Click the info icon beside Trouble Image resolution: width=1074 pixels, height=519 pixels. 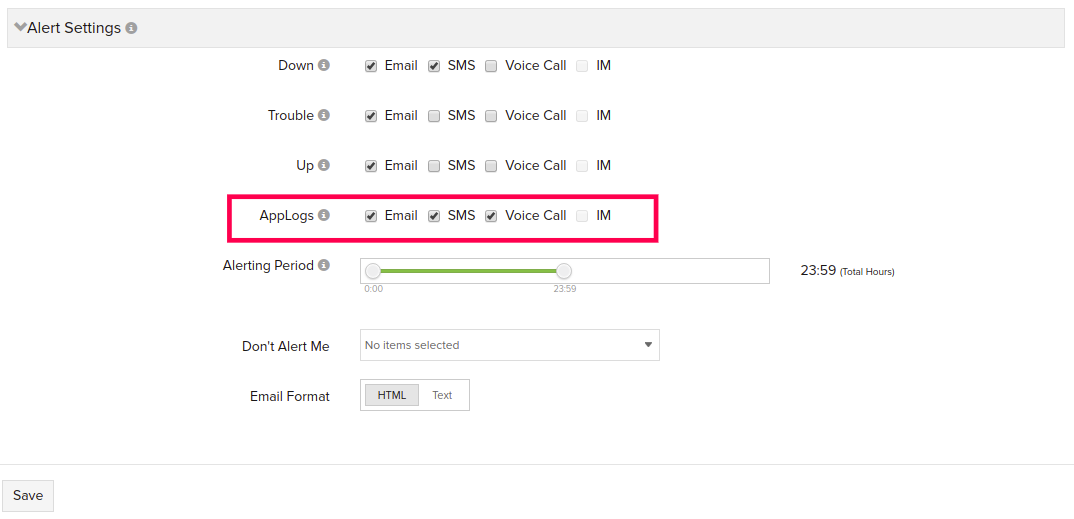324,116
